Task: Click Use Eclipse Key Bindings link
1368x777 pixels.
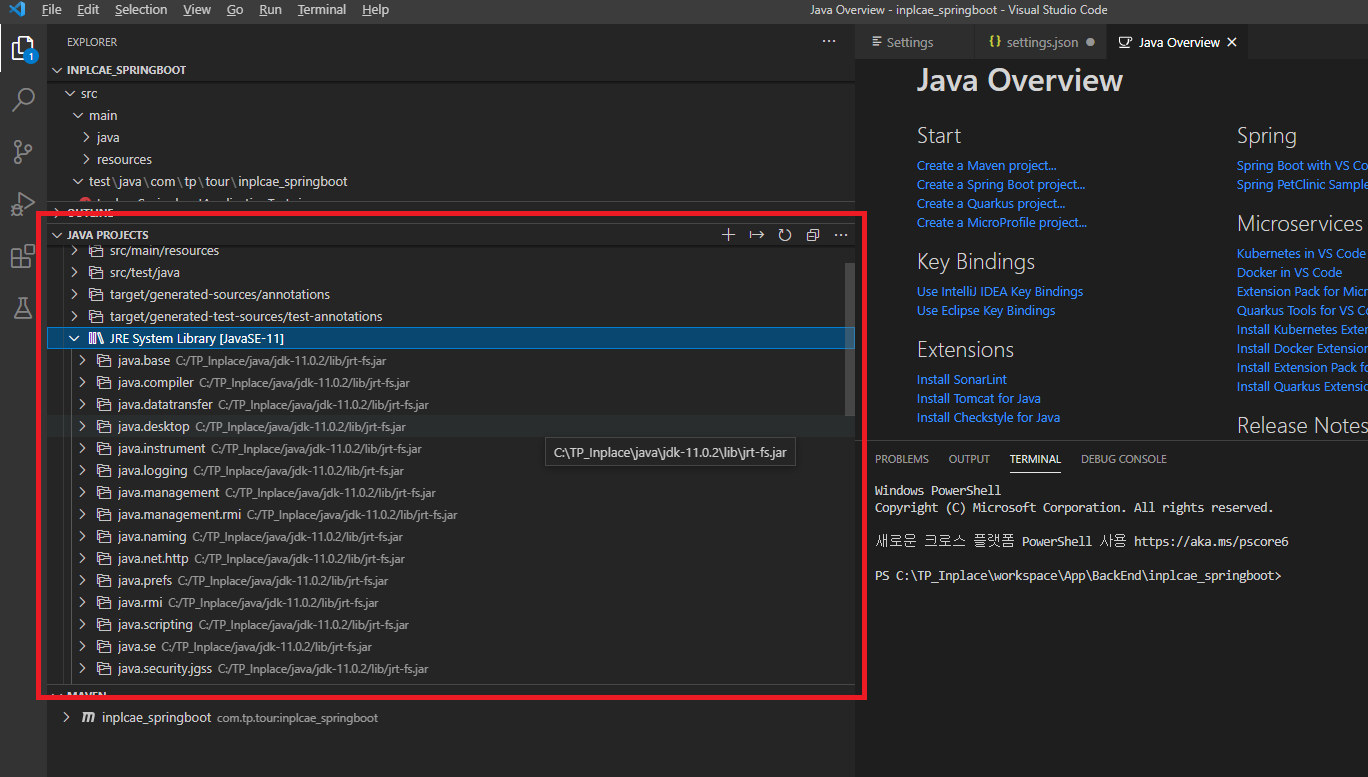Action: pos(986,311)
